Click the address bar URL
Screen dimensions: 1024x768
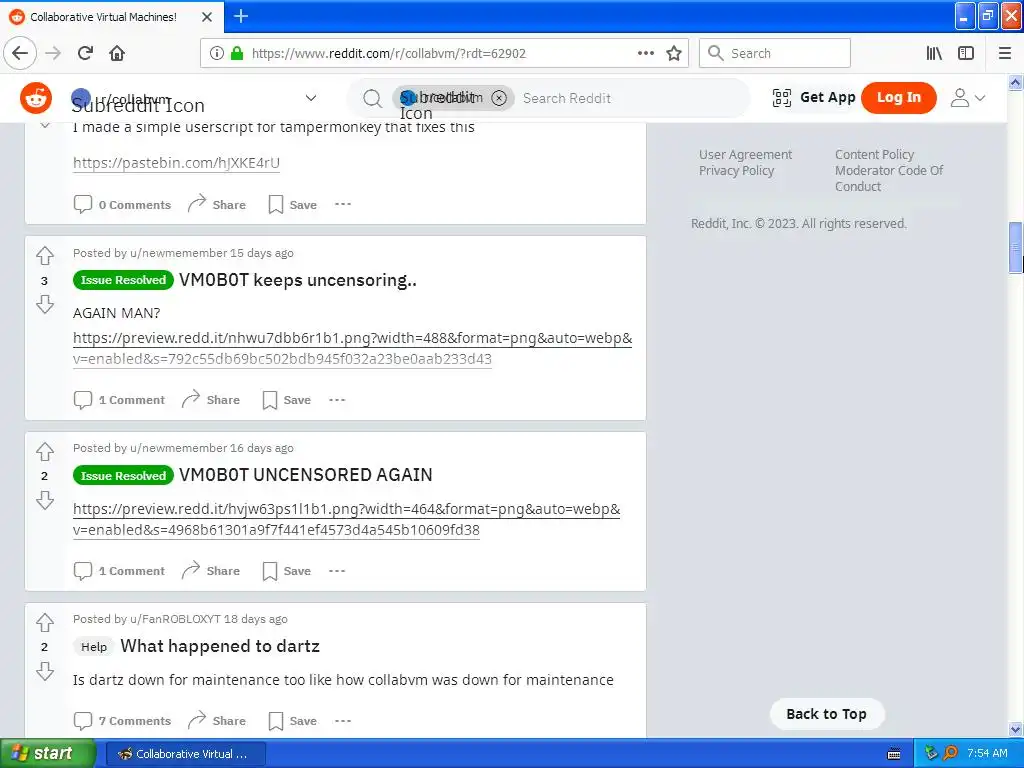[x=389, y=54]
